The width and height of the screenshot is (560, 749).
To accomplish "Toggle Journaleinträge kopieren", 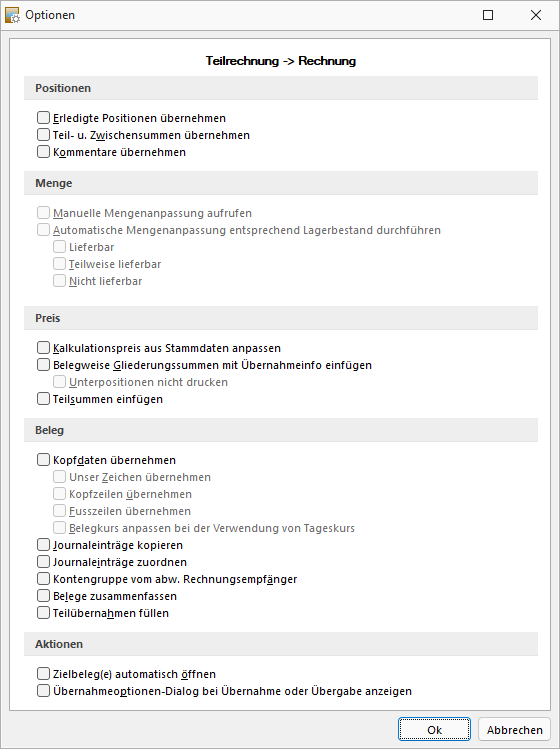I will click(43, 545).
